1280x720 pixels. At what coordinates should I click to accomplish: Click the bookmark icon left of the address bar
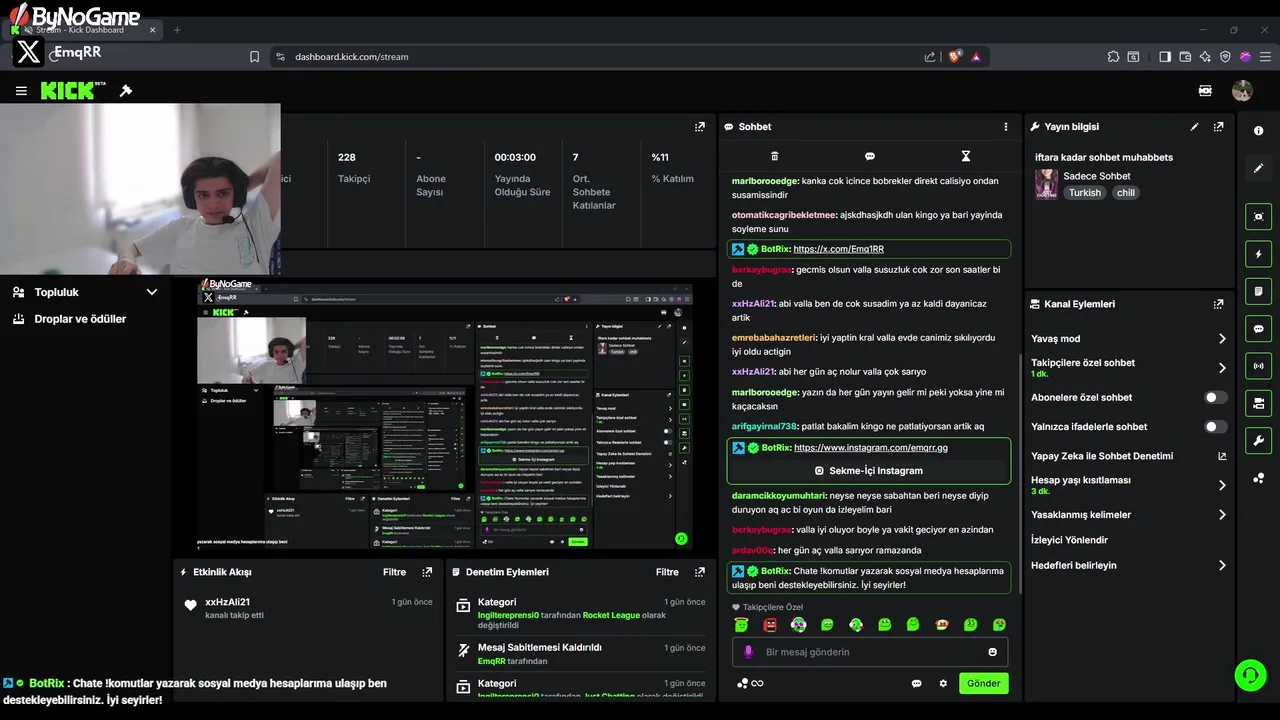tap(254, 57)
